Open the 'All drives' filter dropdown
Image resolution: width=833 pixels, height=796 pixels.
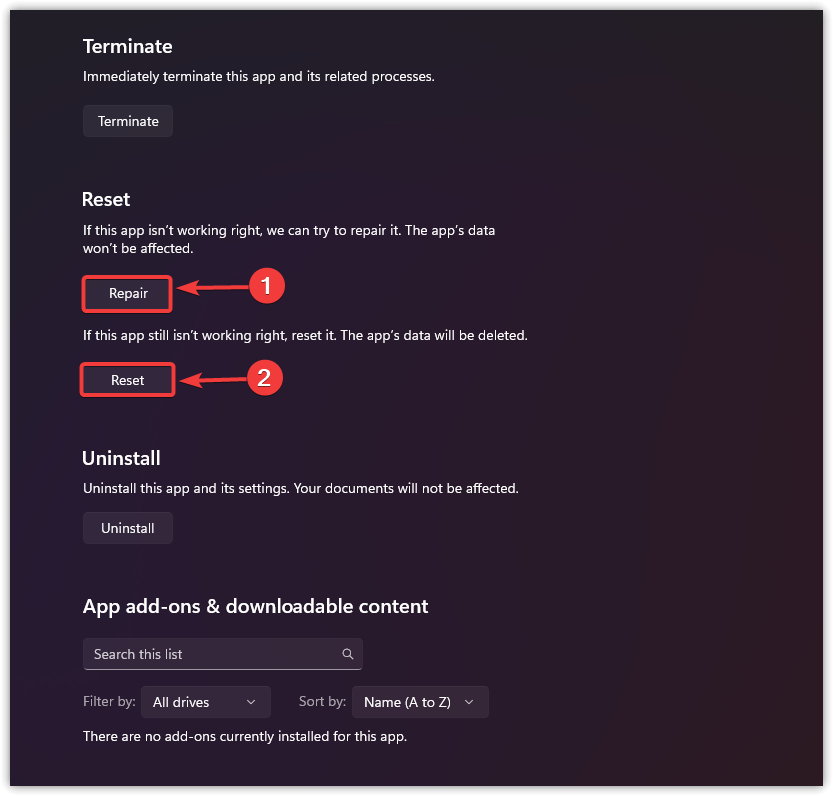pos(205,702)
